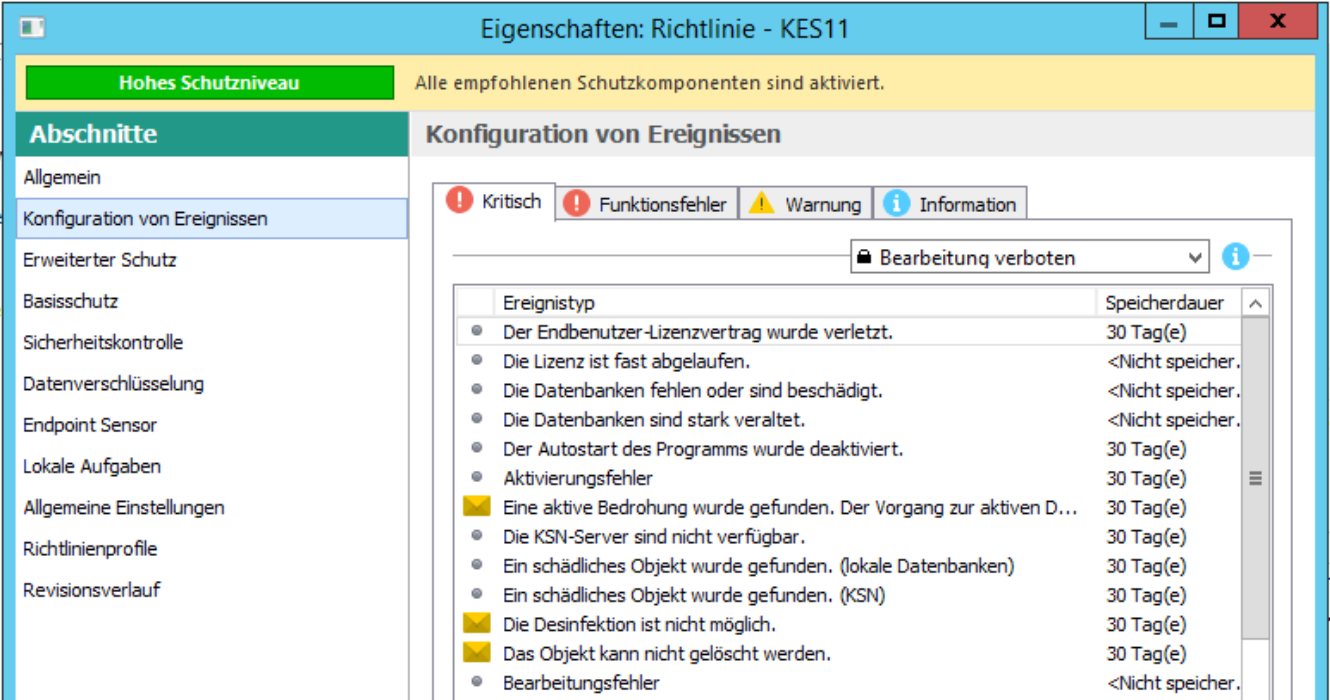Click gray dot icon of 'Bearbeitungsfehler' row
The width and height of the screenshot is (1330, 700).
click(x=477, y=682)
